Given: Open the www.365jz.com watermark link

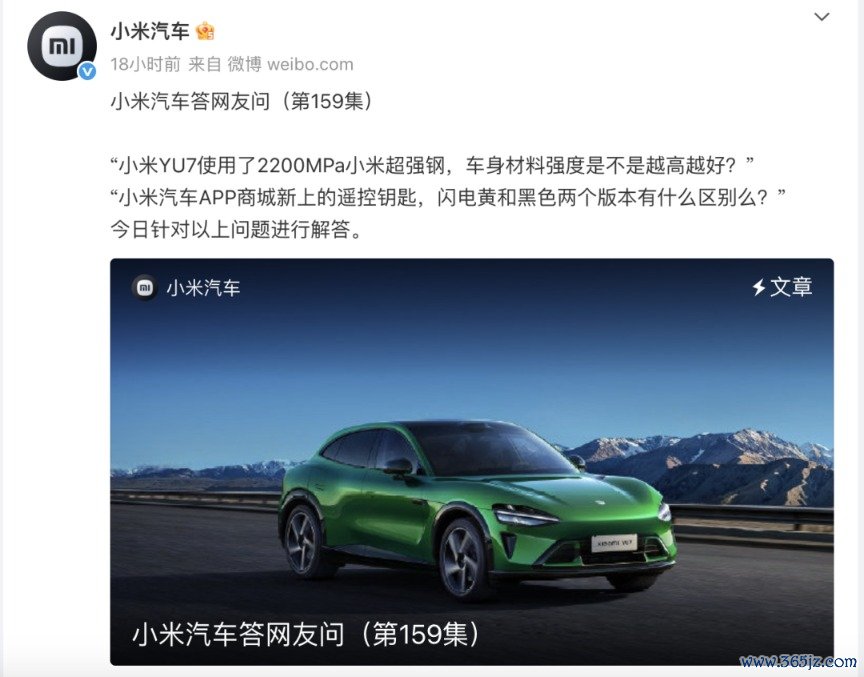Looking at the screenshot, I should click(x=798, y=662).
